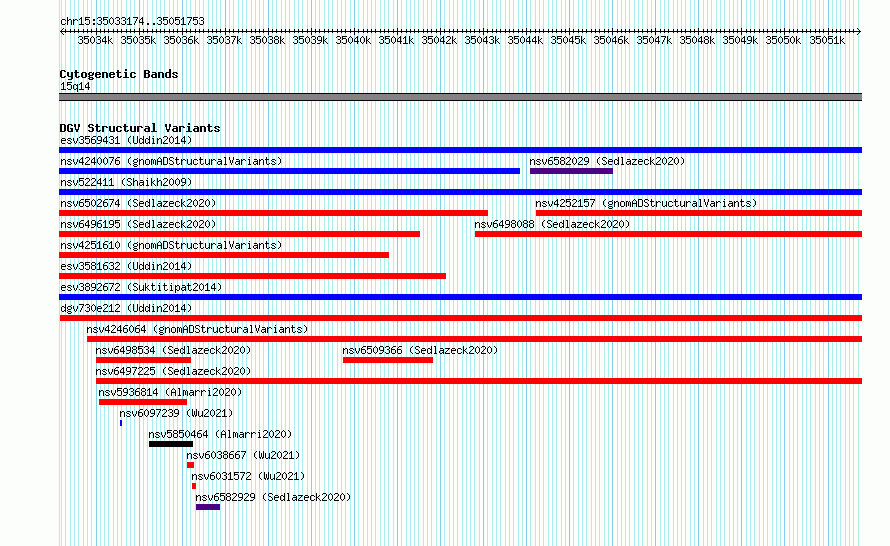Open the nsv4246064 label link
The width and height of the screenshot is (890, 546).
[197, 329]
